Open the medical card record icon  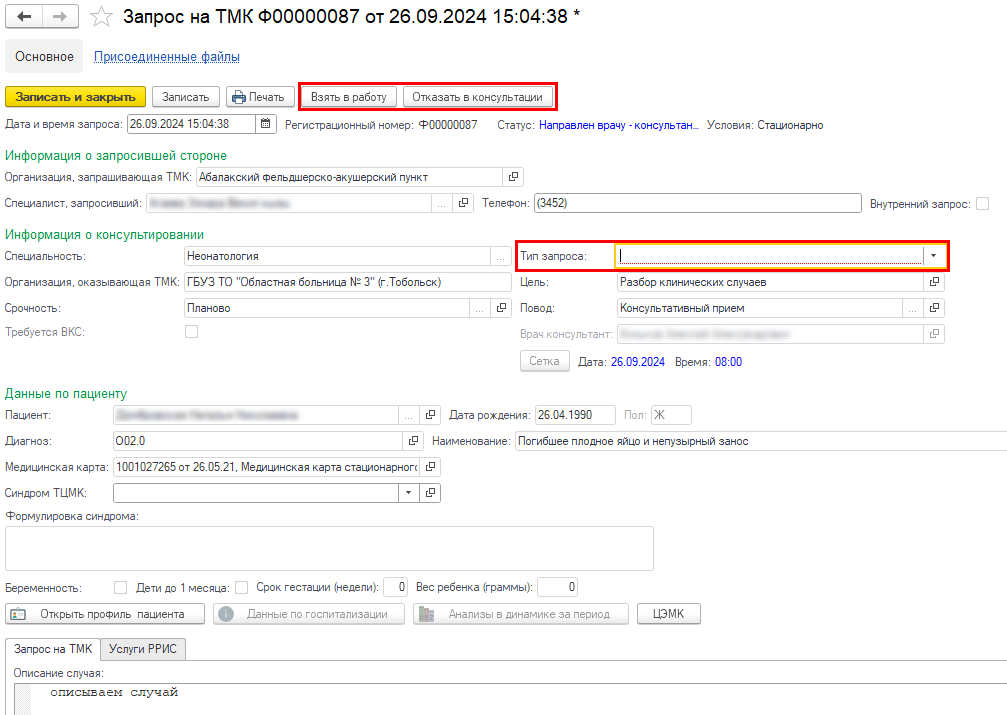pos(430,467)
